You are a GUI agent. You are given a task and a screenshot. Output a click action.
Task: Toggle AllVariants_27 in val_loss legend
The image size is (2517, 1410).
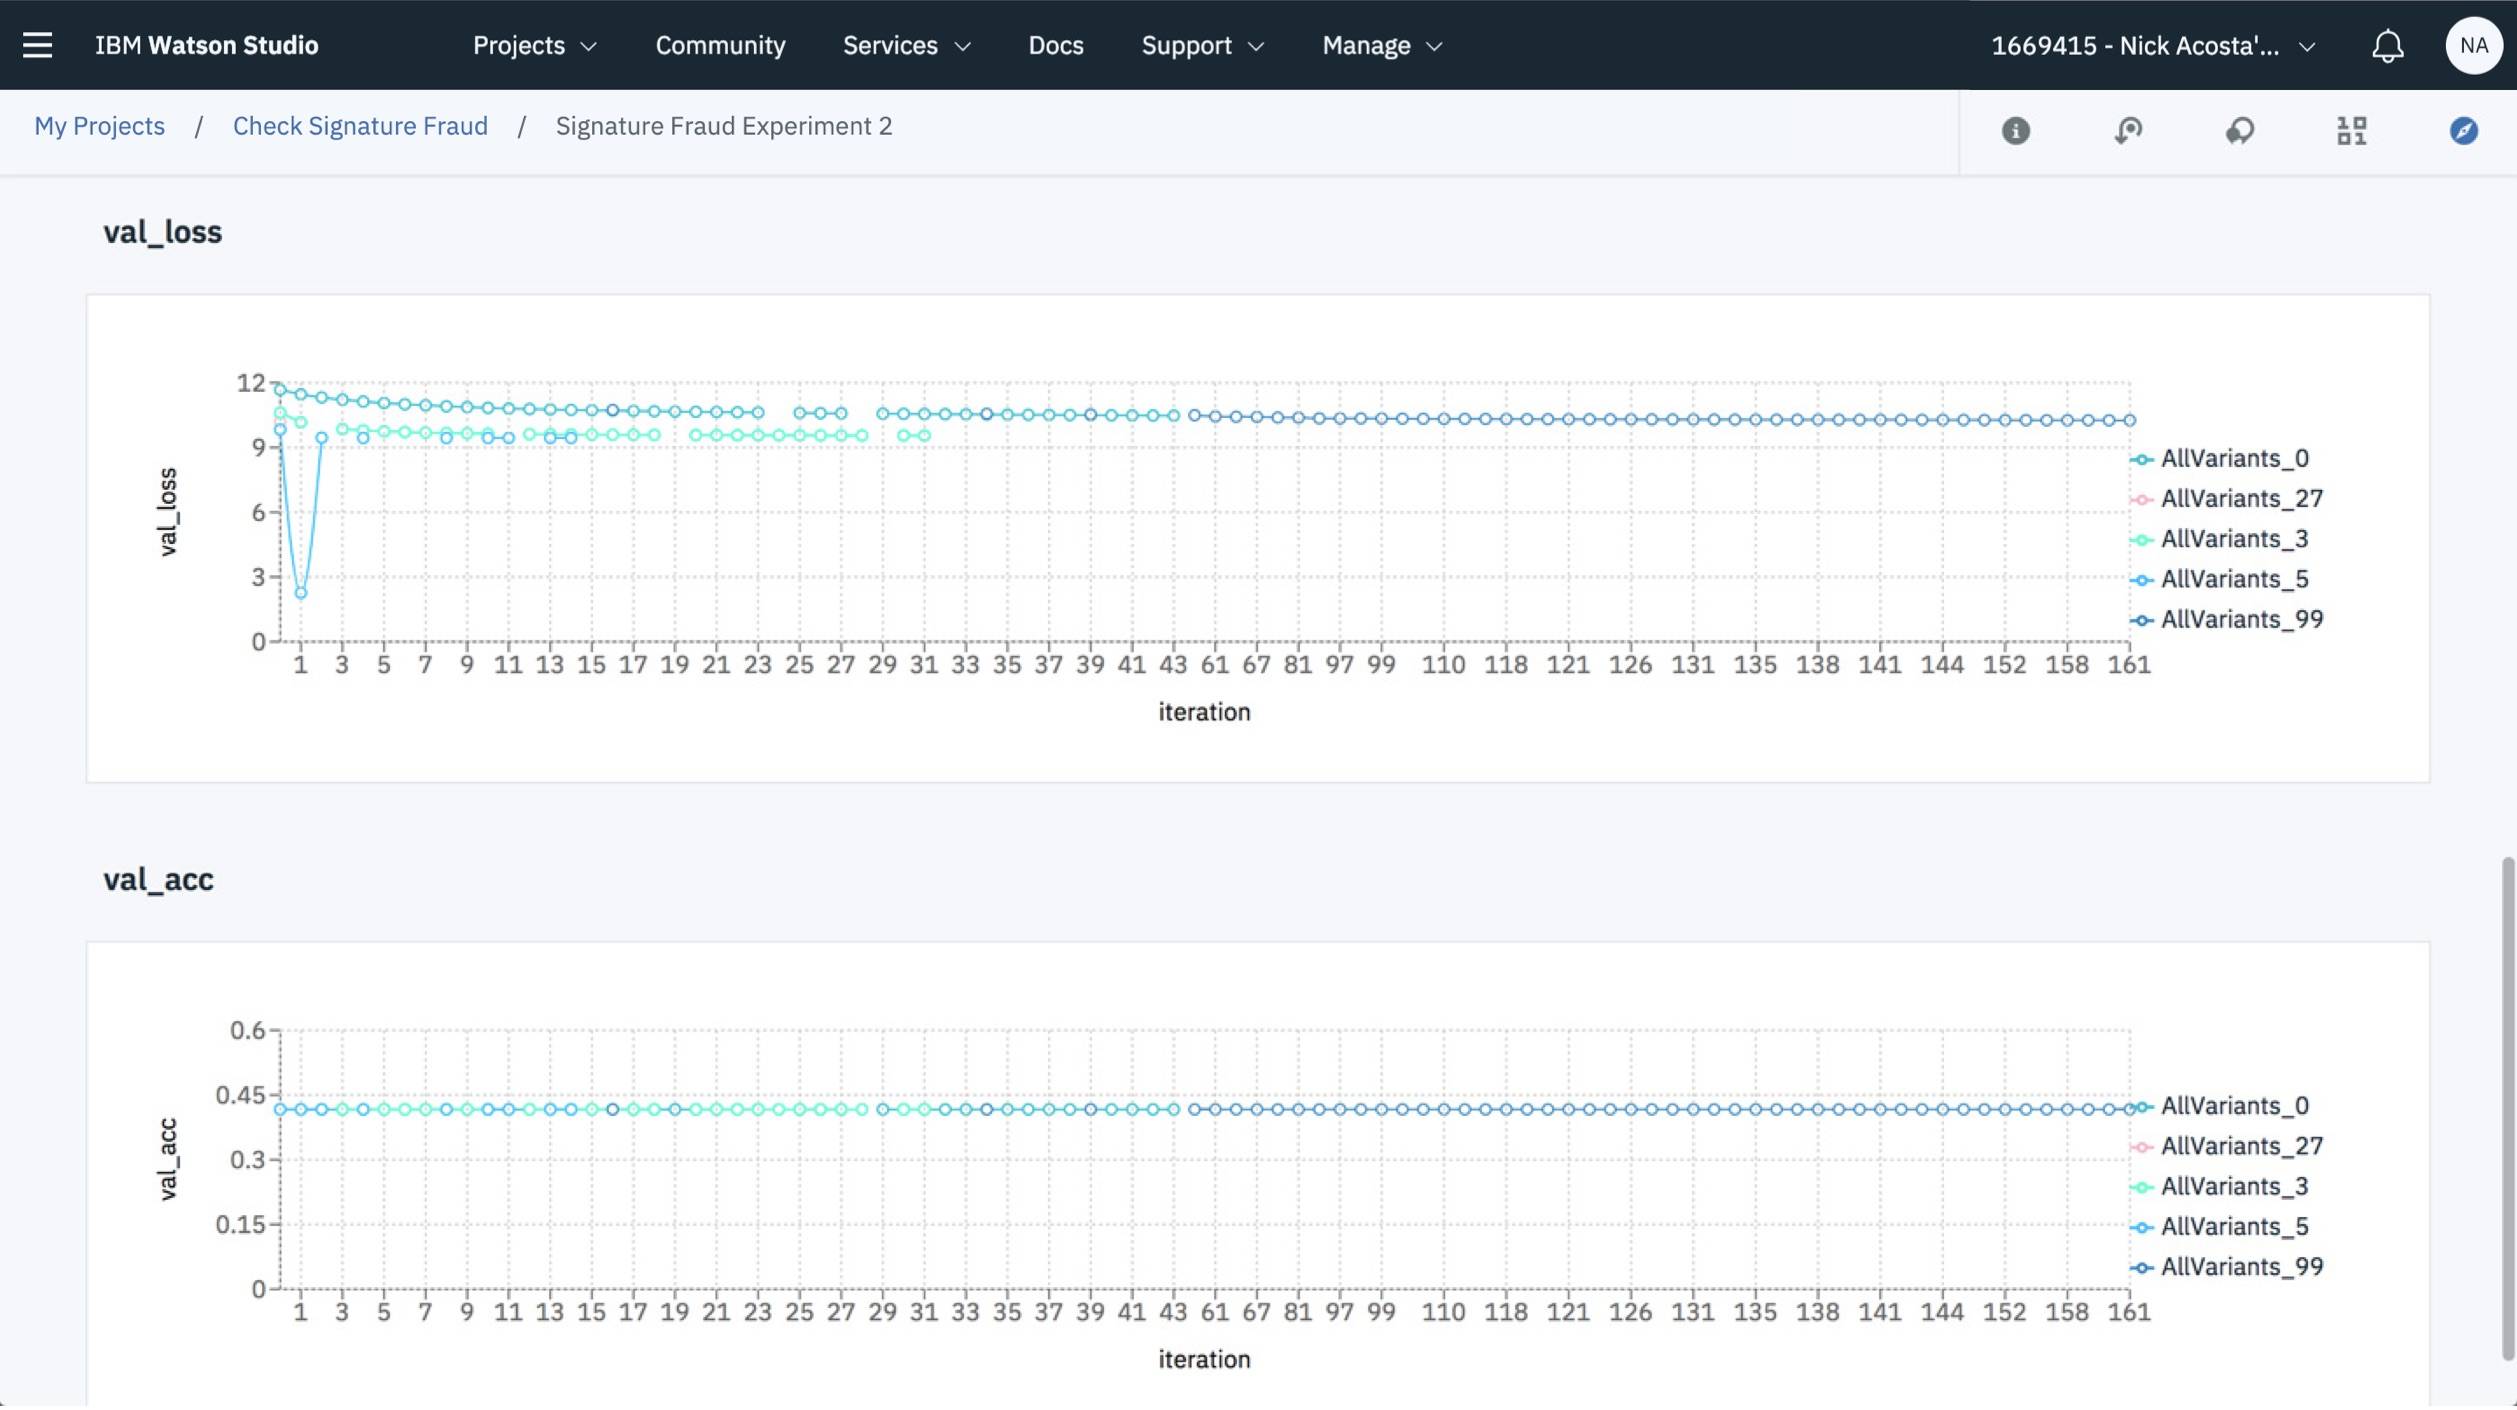[2227, 499]
